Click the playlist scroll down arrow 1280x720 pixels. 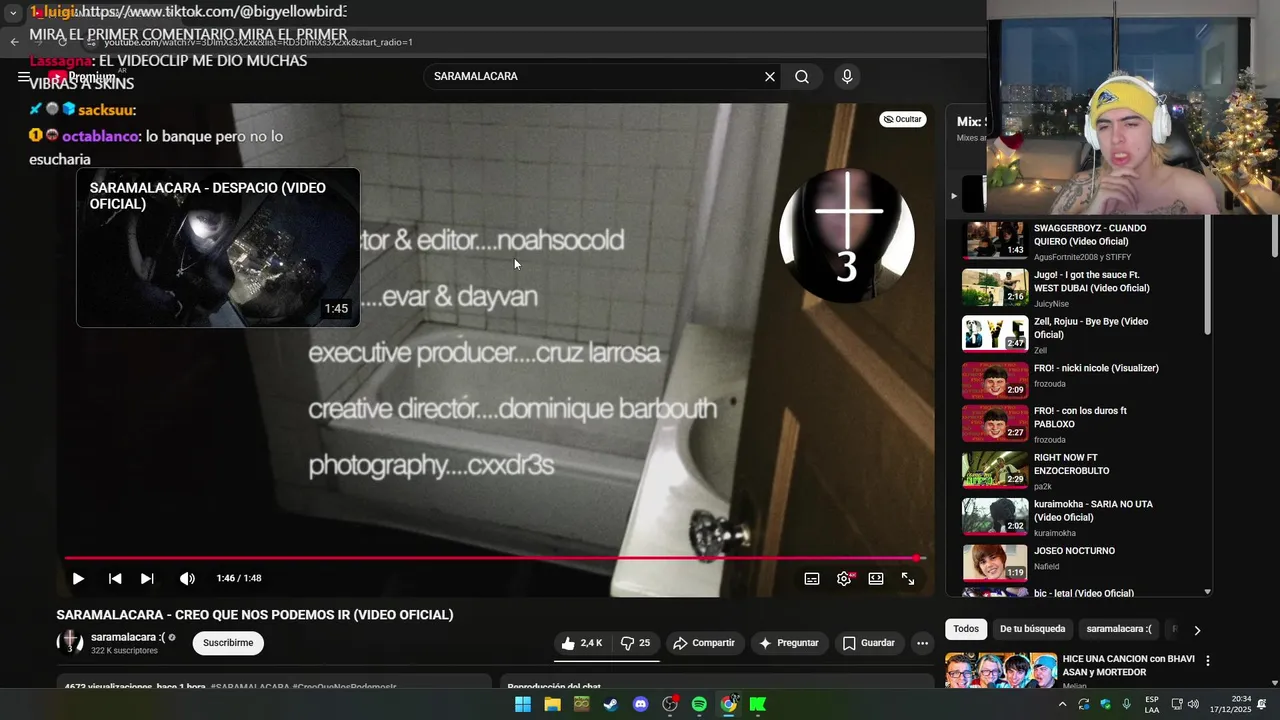pyautogui.click(x=1207, y=592)
